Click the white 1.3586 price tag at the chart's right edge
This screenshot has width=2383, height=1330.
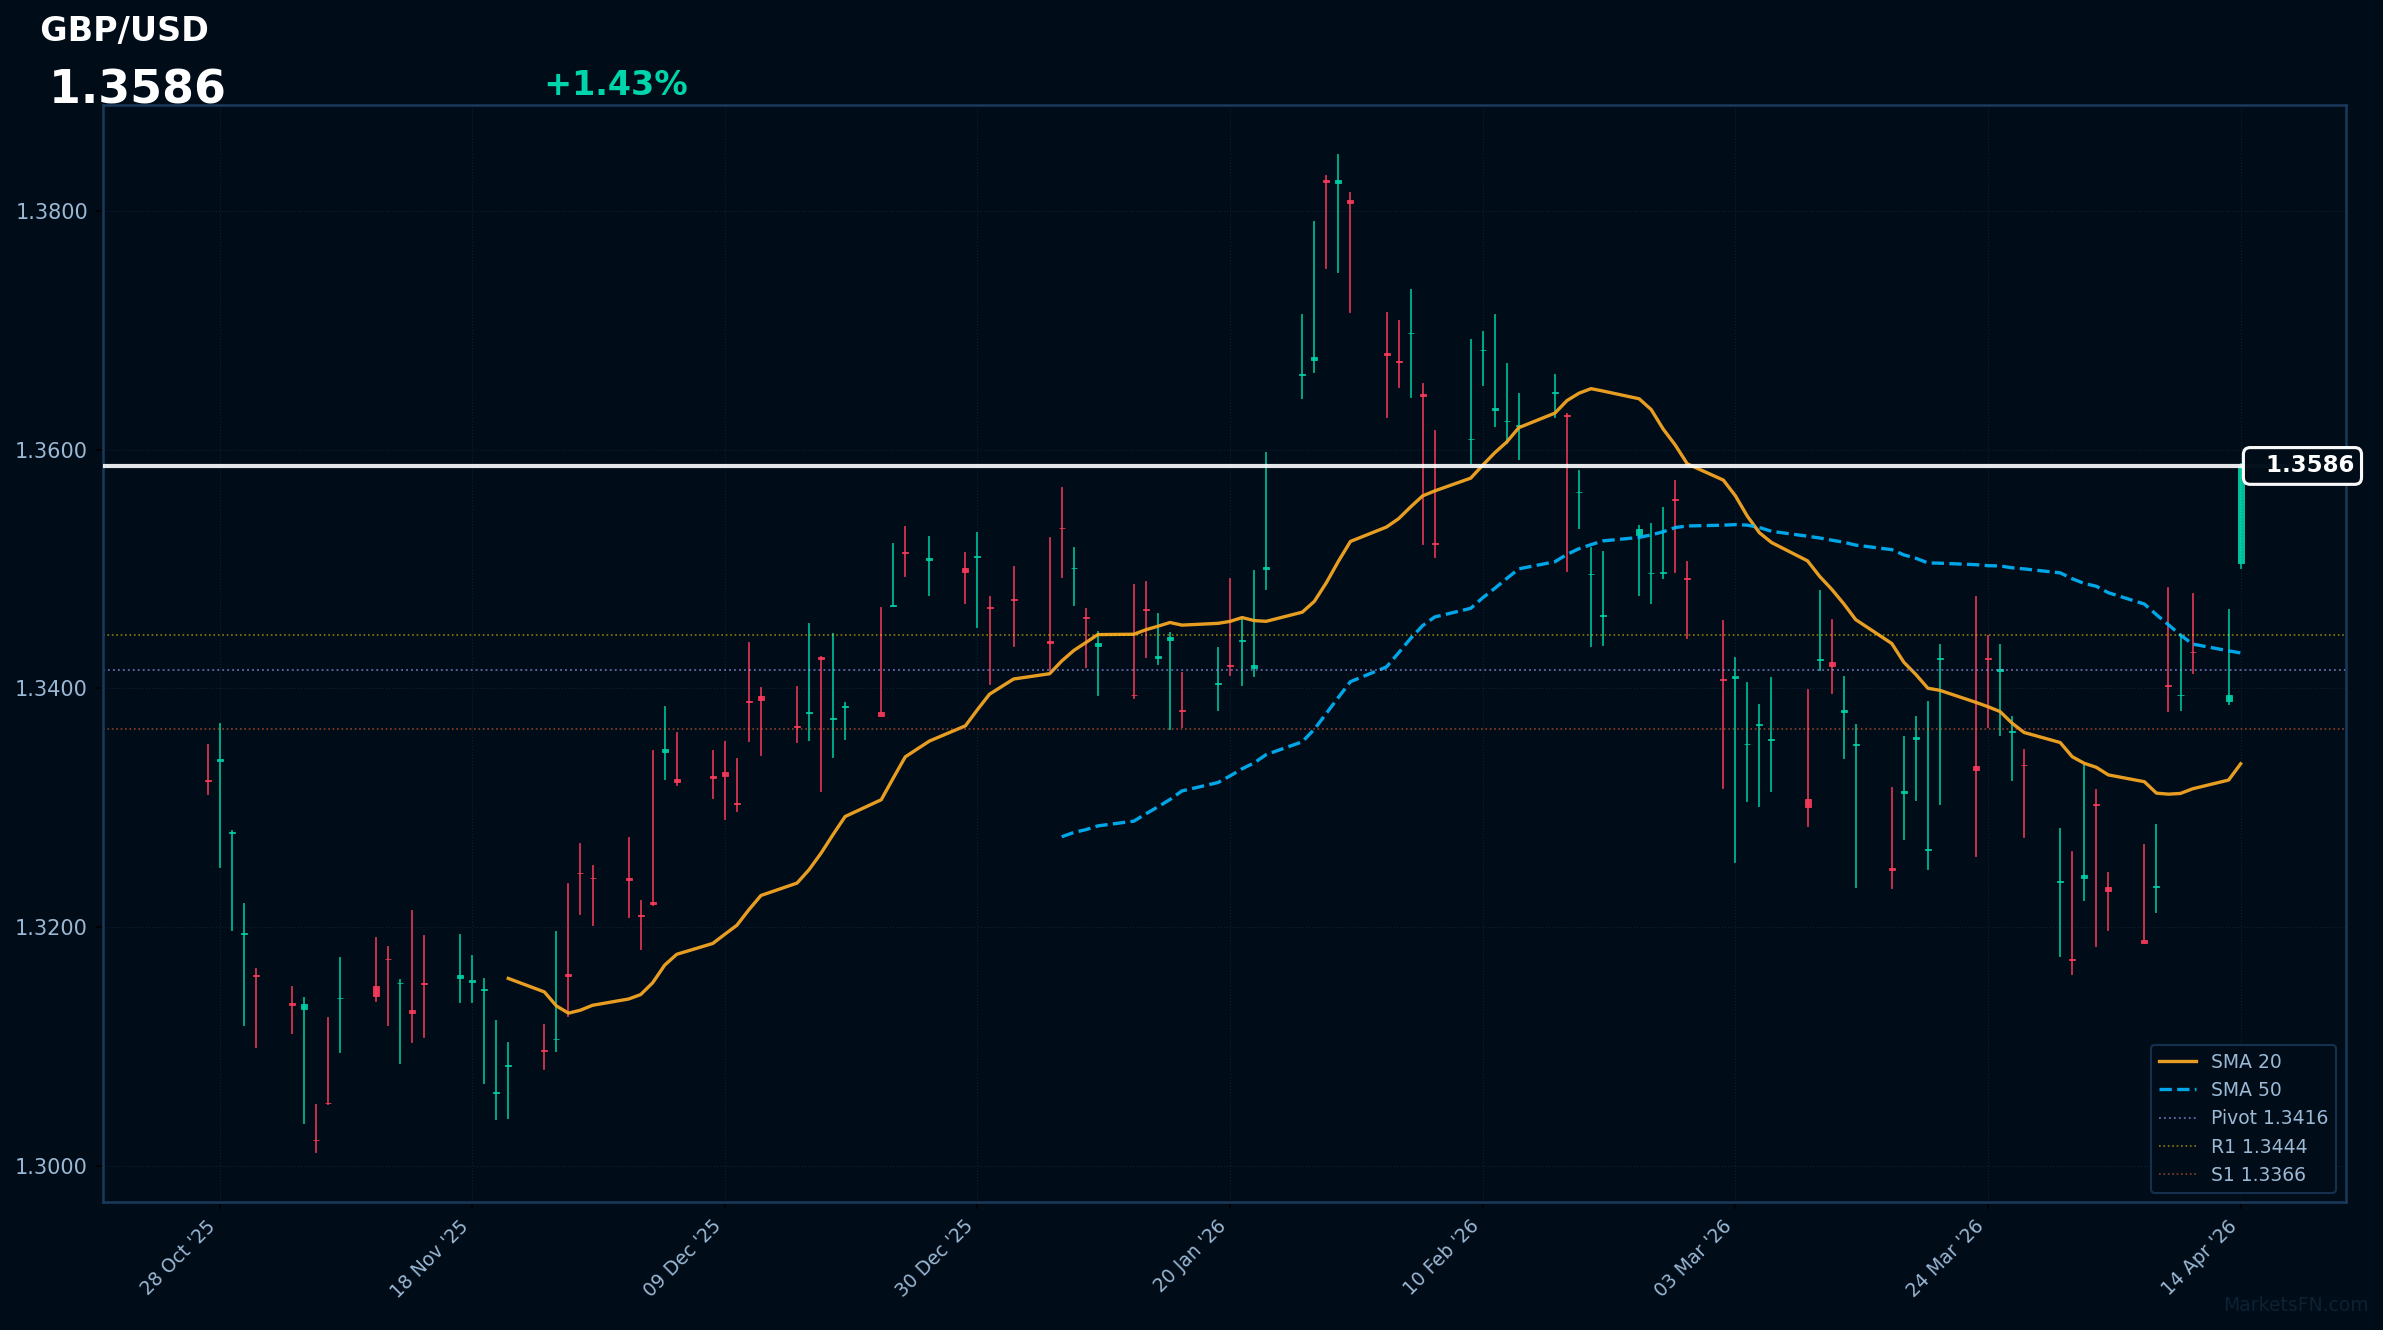(x=2302, y=466)
